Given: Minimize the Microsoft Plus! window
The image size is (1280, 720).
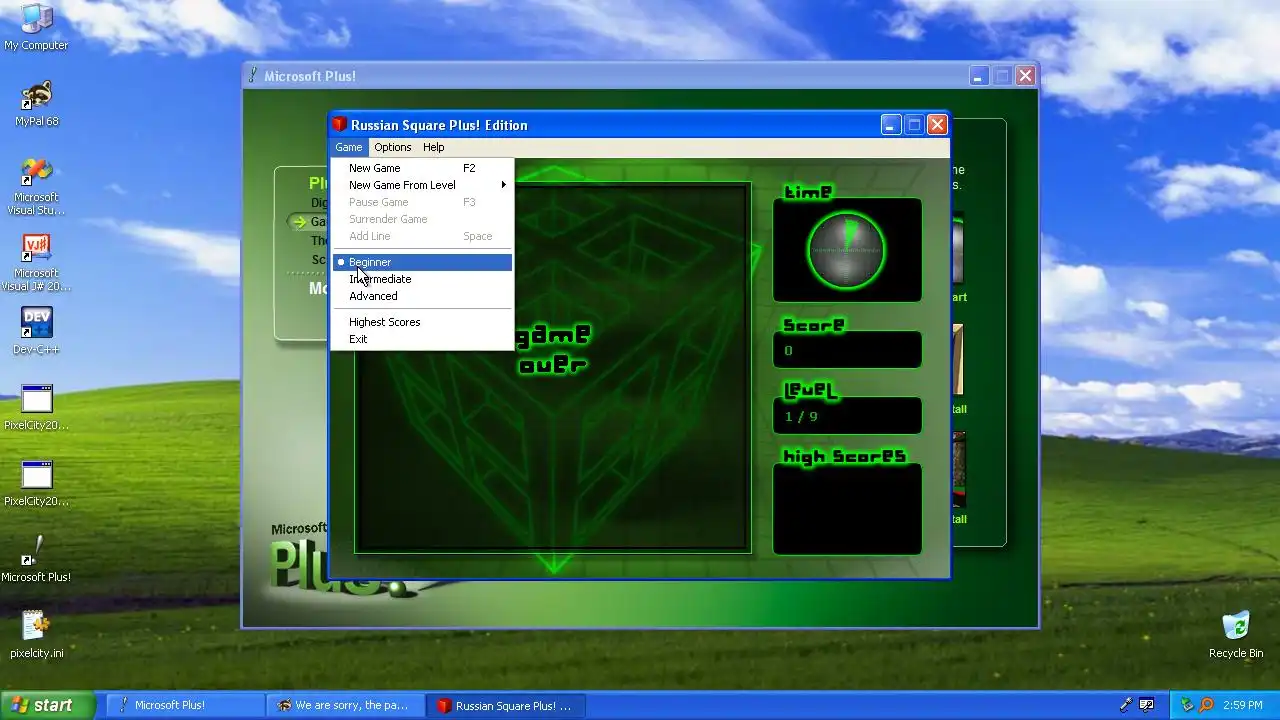Looking at the screenshot, I should (979, 76).
